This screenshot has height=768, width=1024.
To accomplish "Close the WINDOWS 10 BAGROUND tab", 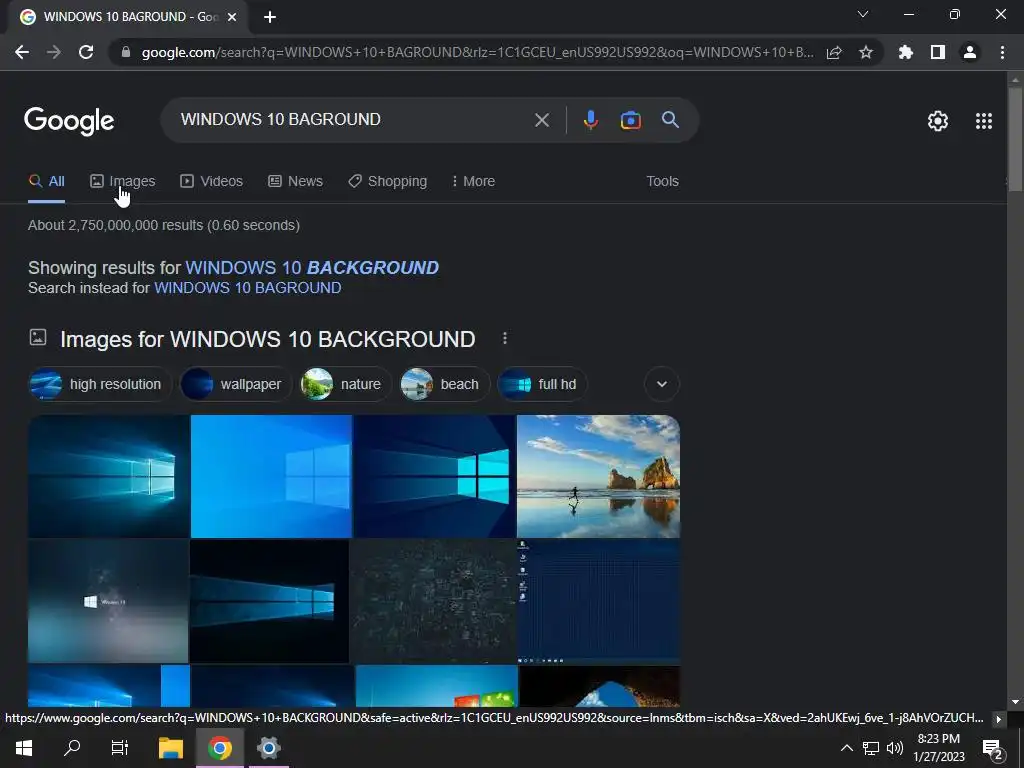I will click(232, 17).
